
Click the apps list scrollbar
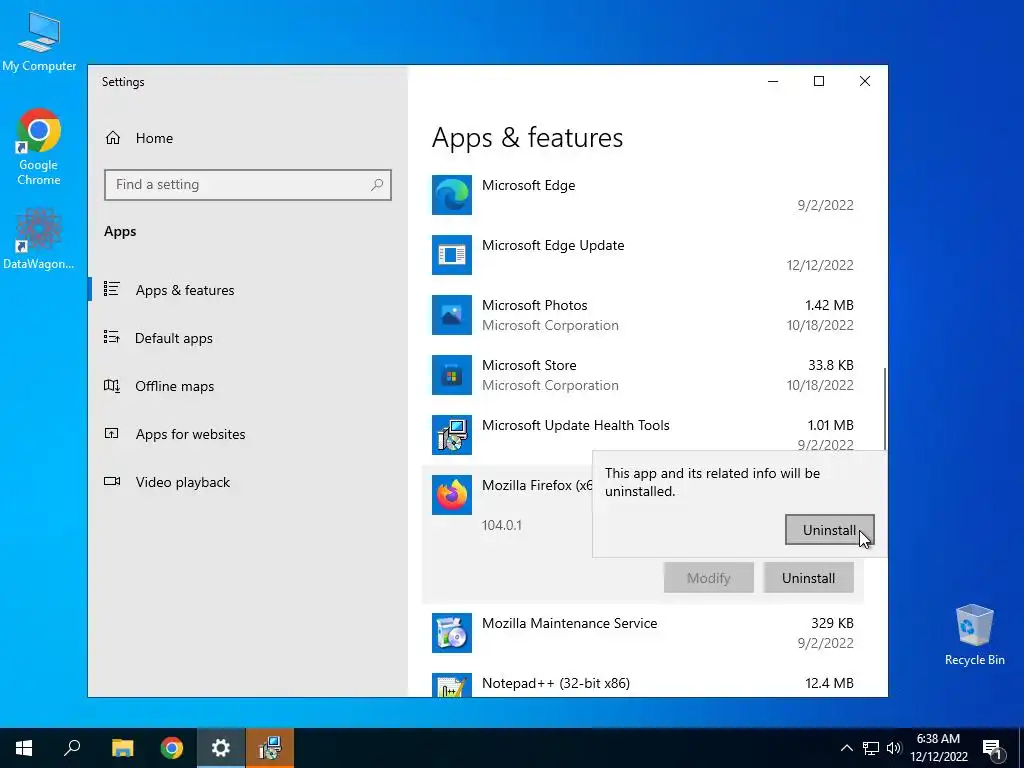(x=885, y=409)
